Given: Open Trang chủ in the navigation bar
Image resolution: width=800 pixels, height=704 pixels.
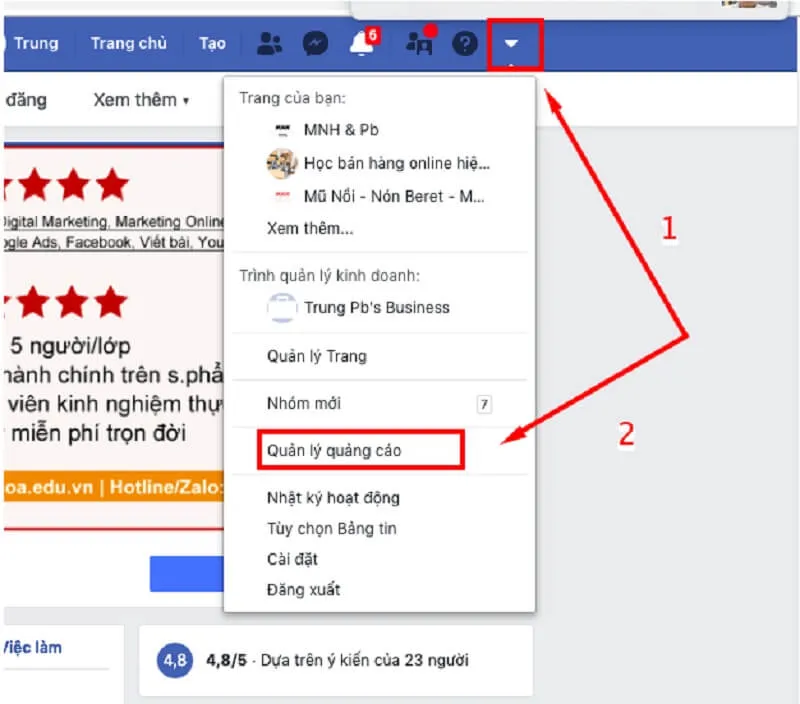Looking at the screenshot, I should pos(128,43).
